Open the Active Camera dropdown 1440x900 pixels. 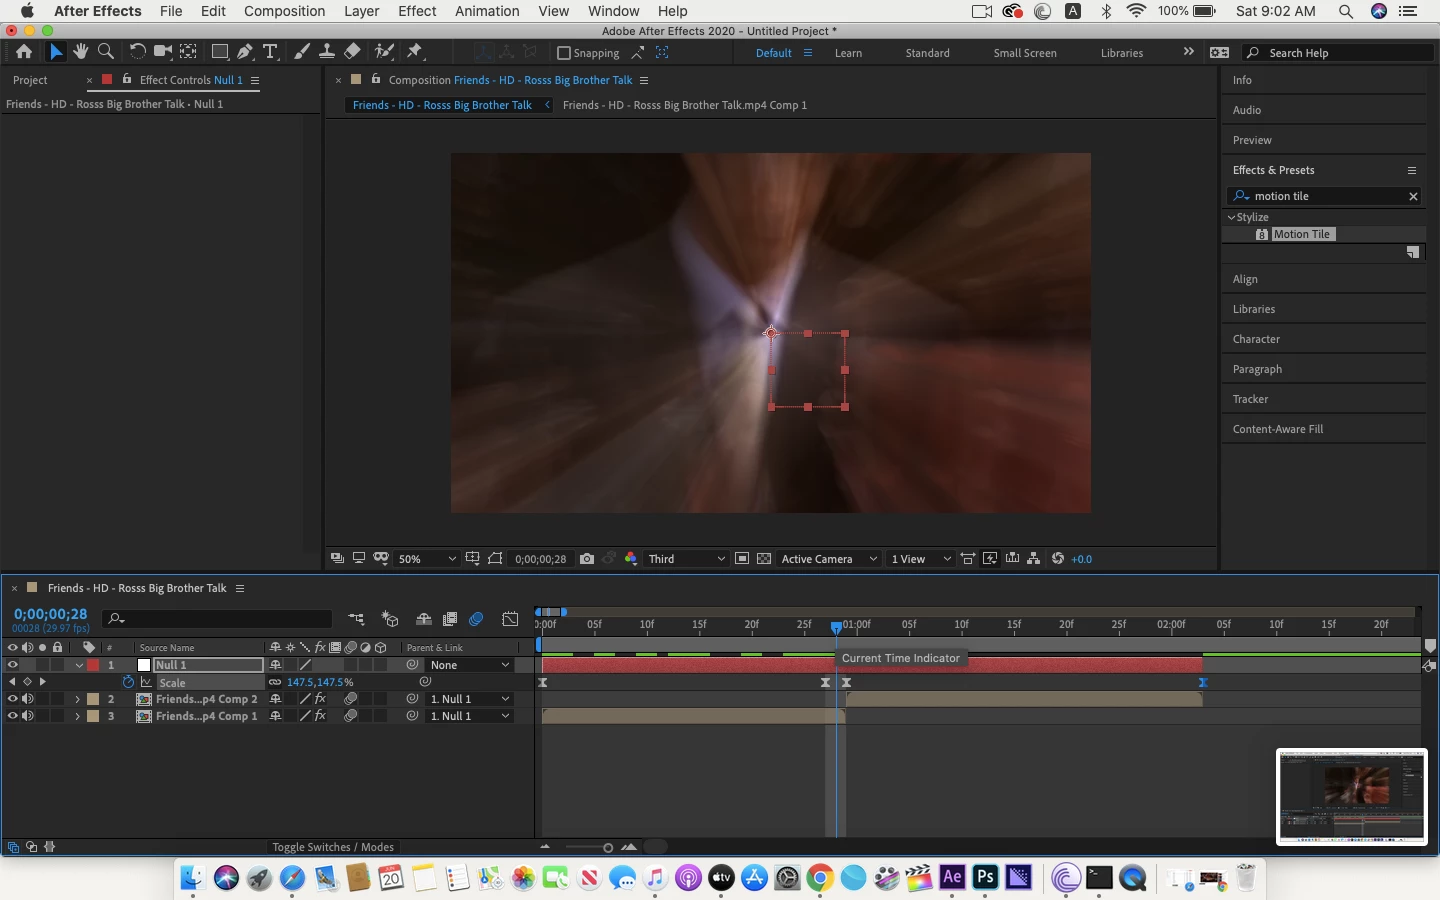(x=830, y=559)
